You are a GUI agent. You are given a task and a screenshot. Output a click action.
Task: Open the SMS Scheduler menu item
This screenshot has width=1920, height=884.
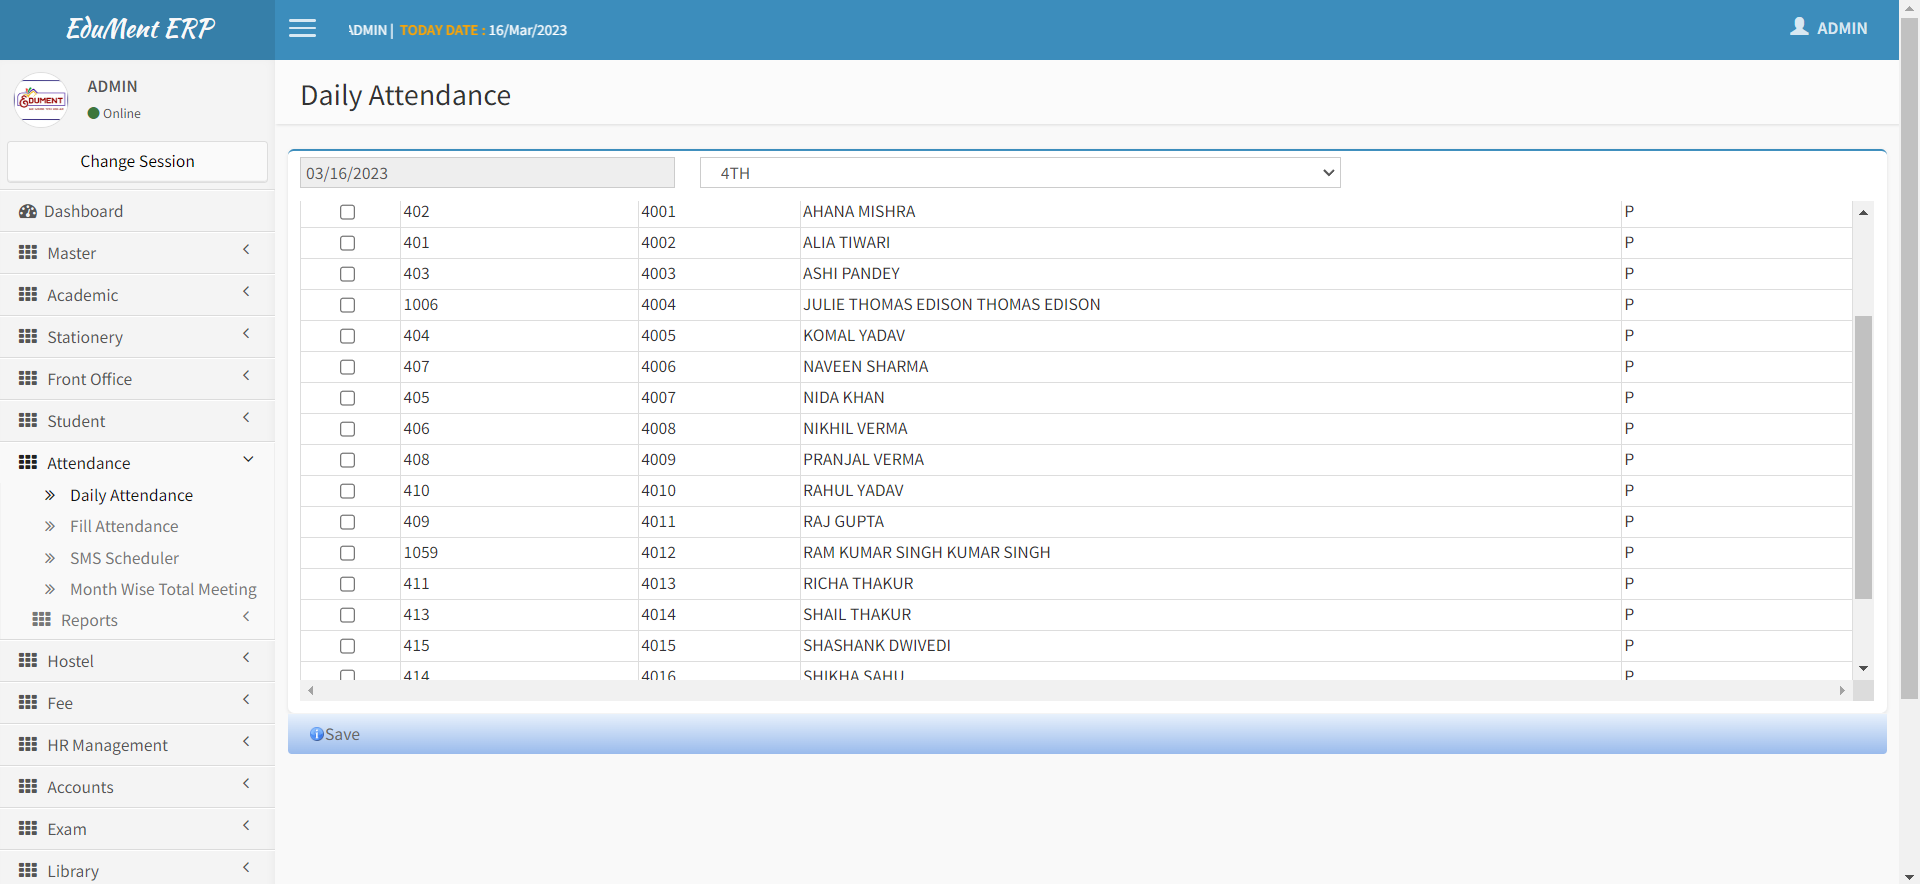coord(124,558)
